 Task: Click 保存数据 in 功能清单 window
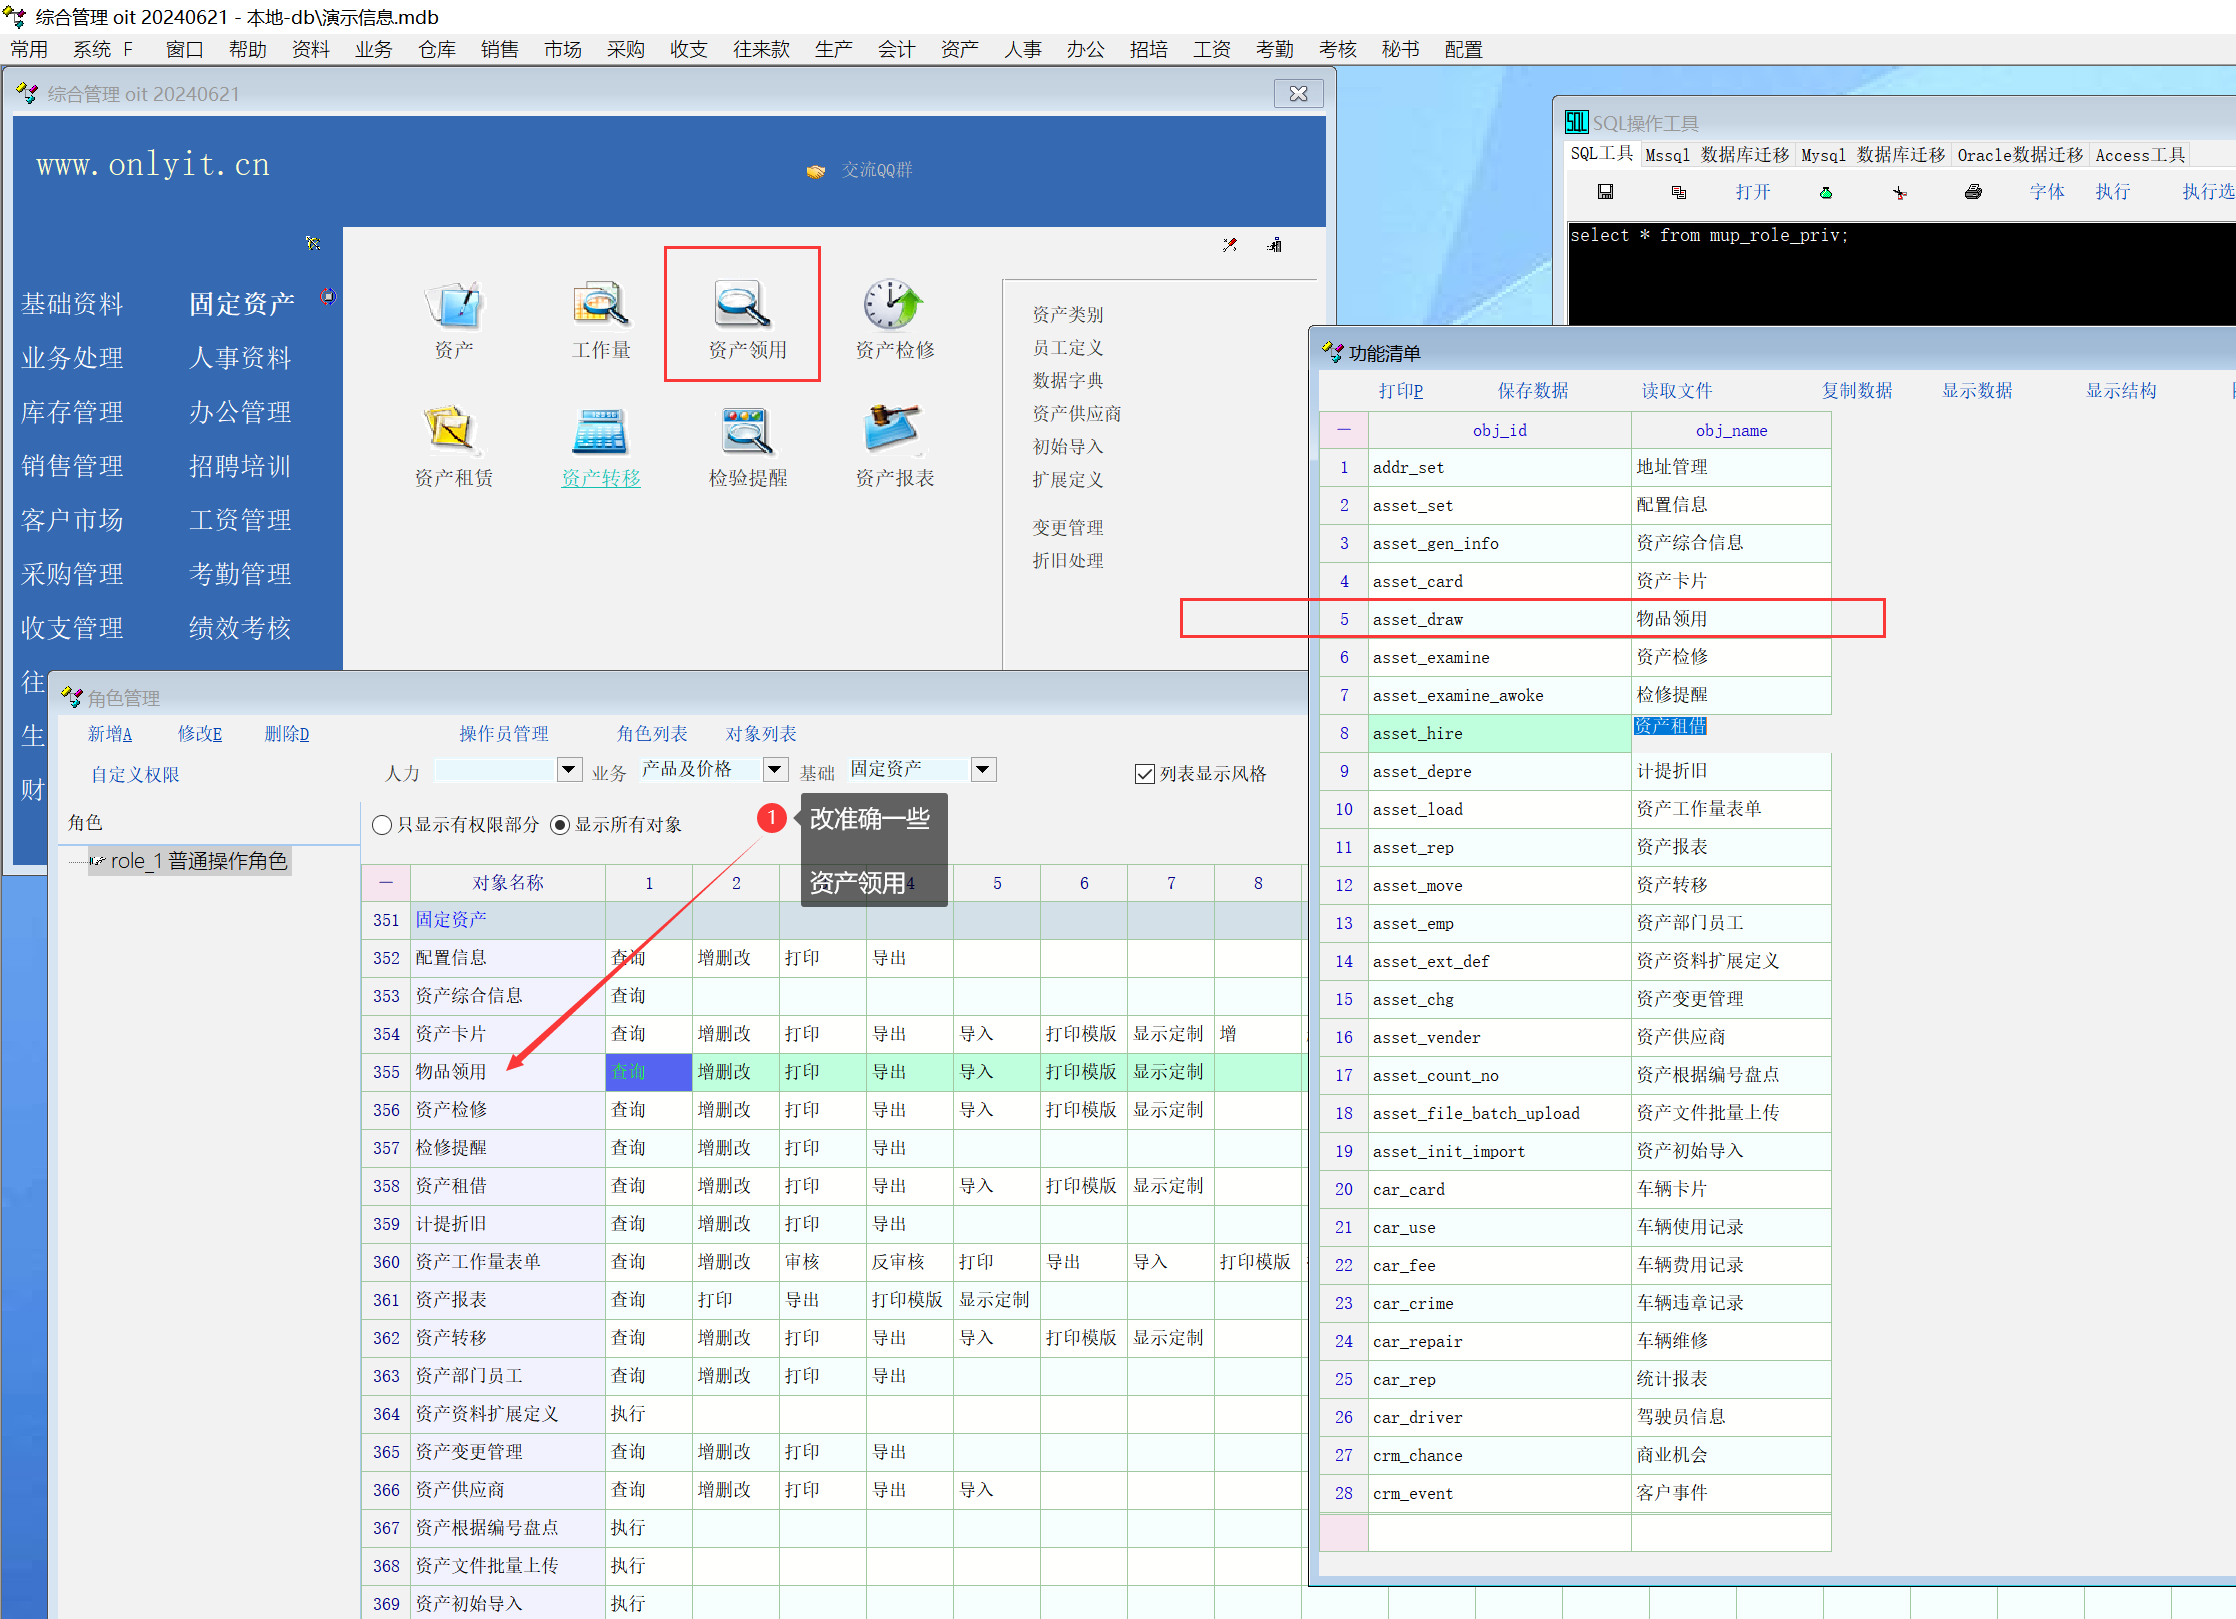click(x=1532, y=391)
